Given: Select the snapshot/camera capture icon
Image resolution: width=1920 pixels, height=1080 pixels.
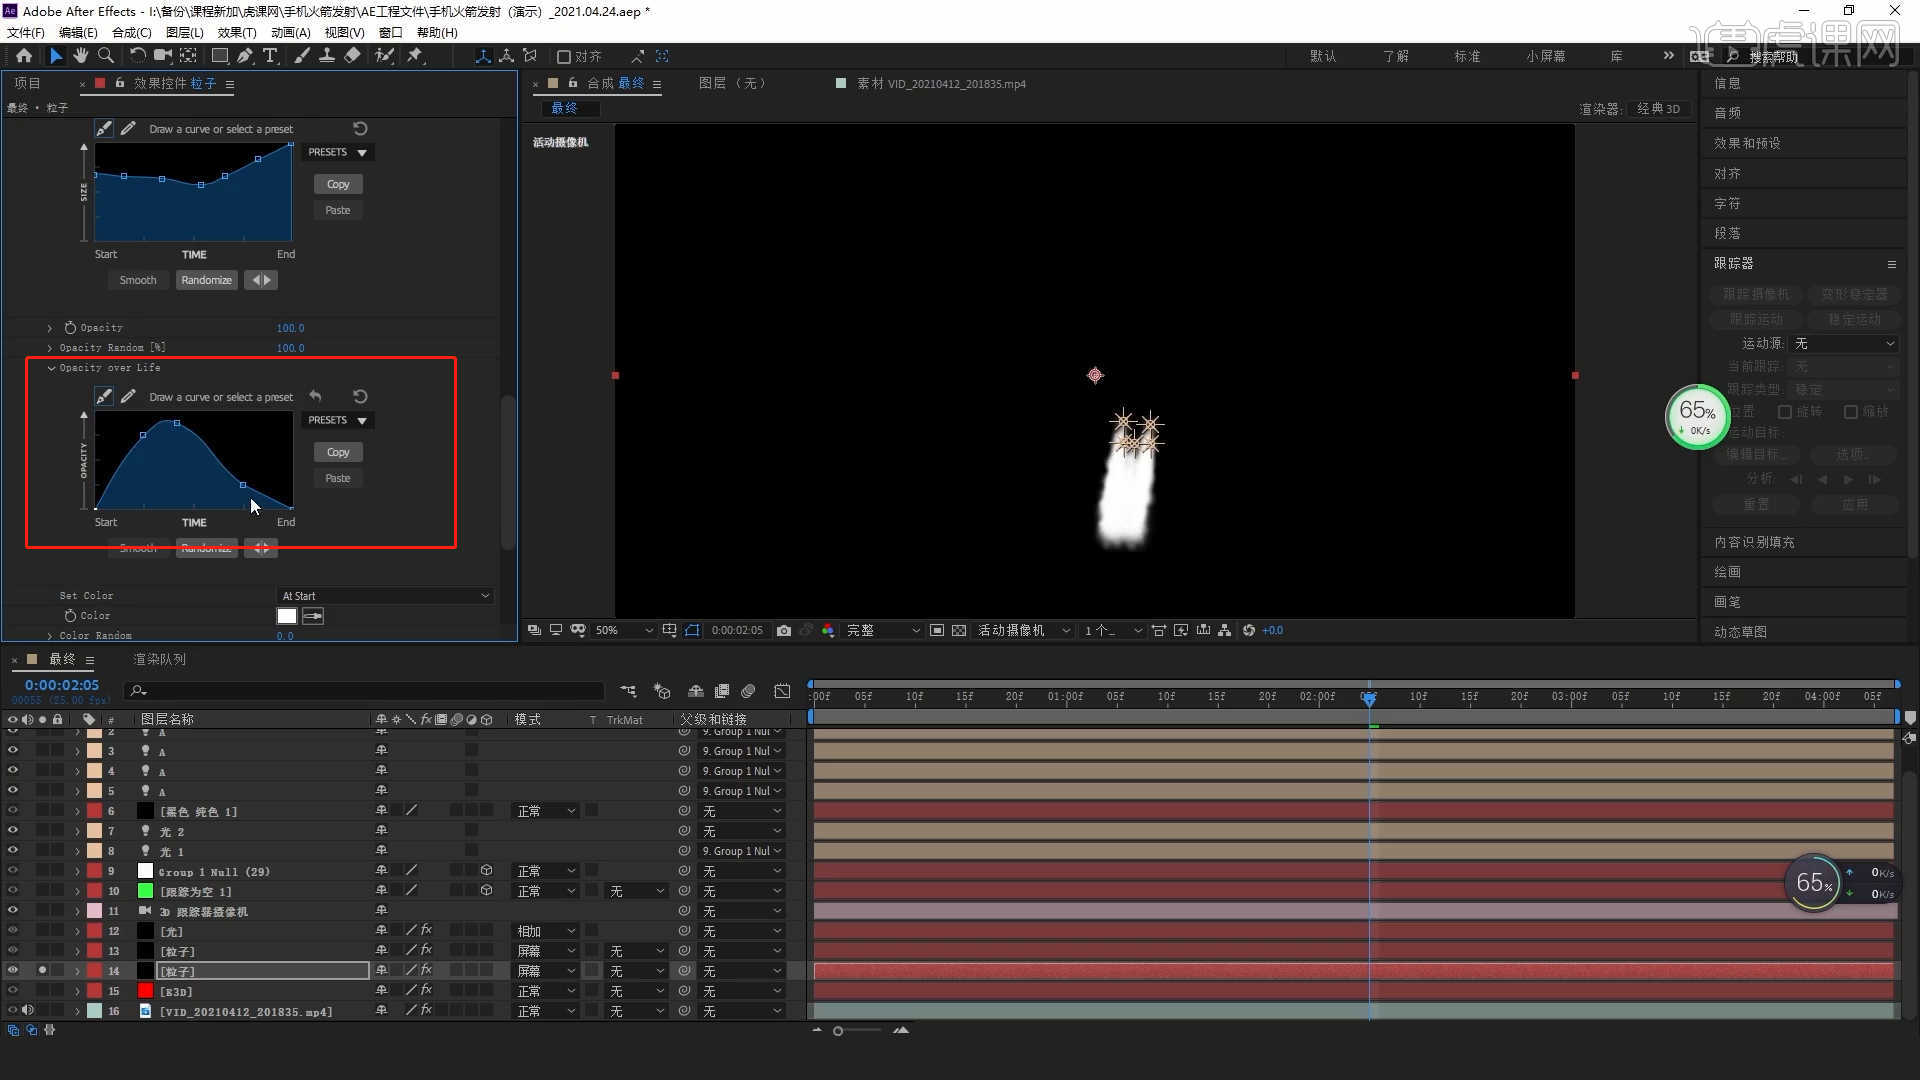Looking at the screenshot, I should tap(786, 630).
